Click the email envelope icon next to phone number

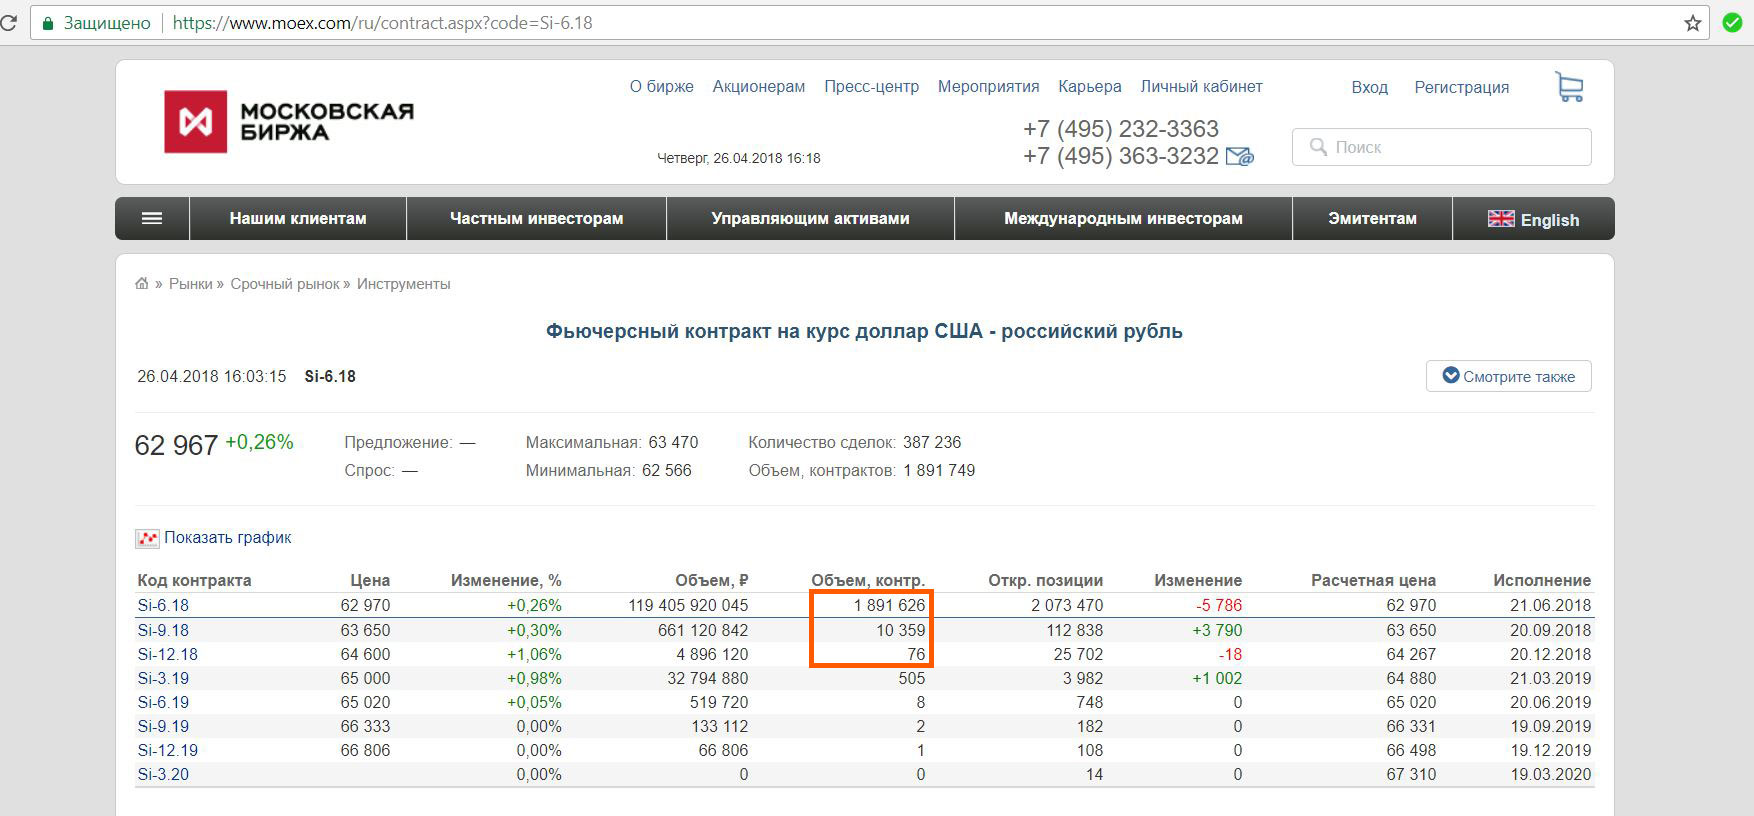1240,156
